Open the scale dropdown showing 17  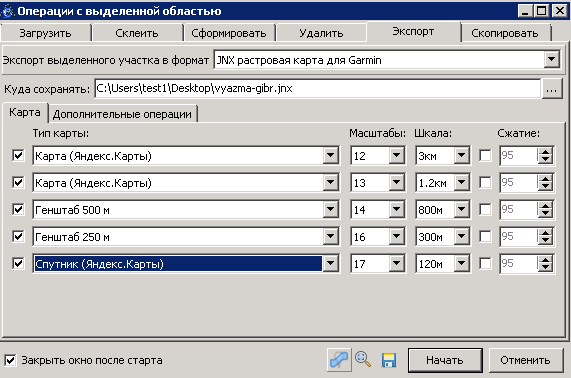pyautogui.click(x=396, y=263)
